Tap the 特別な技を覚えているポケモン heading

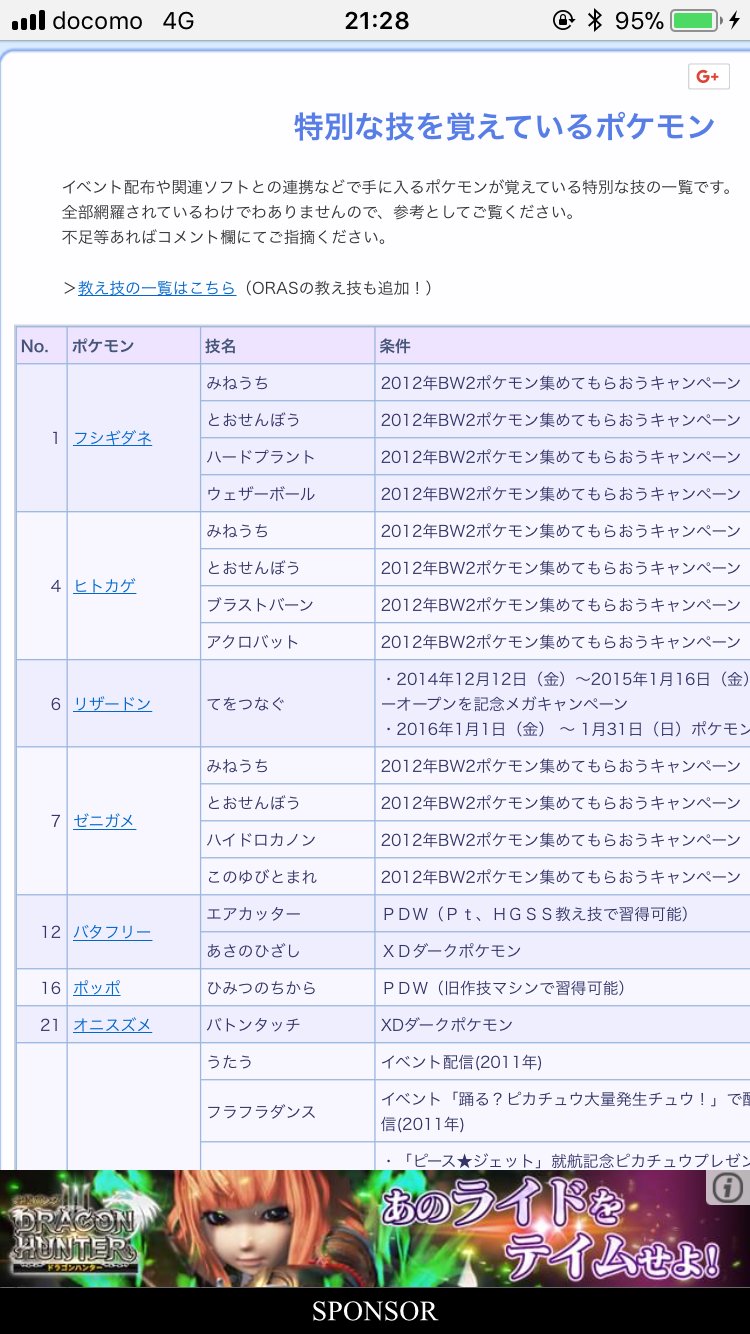click(x=505, y=126)
